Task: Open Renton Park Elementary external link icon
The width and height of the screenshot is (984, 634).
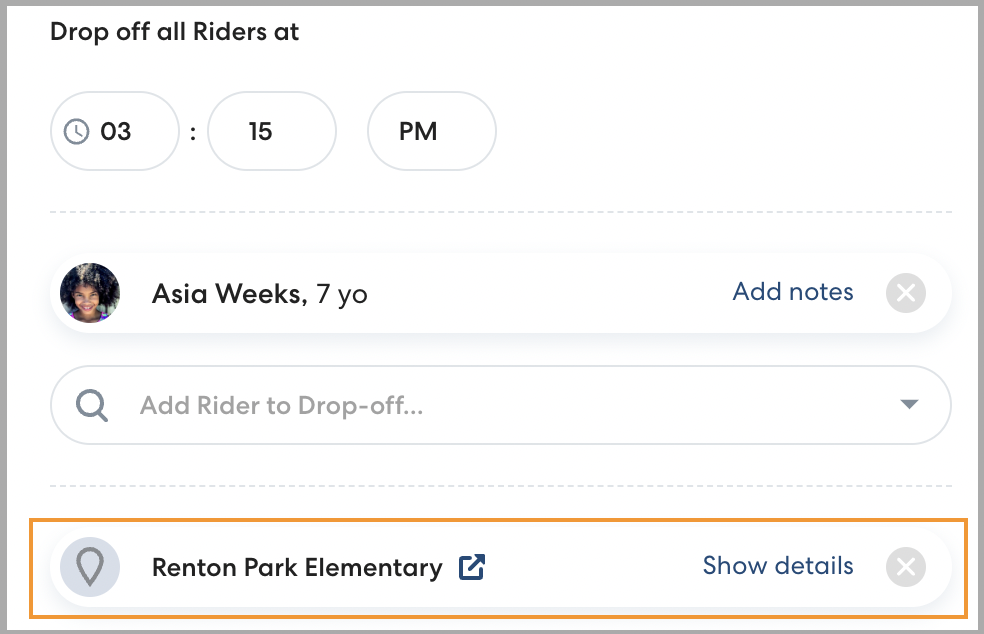Action: (471, 567)
